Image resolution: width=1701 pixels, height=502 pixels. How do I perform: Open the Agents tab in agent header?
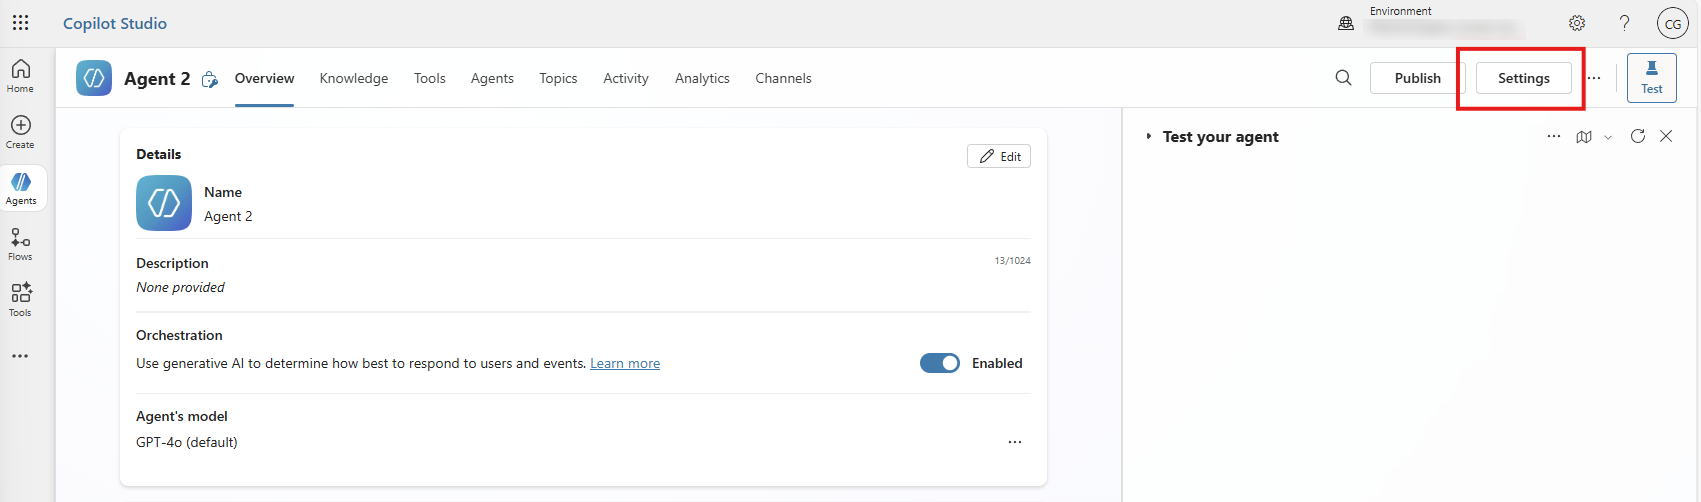tap(492, 78)
